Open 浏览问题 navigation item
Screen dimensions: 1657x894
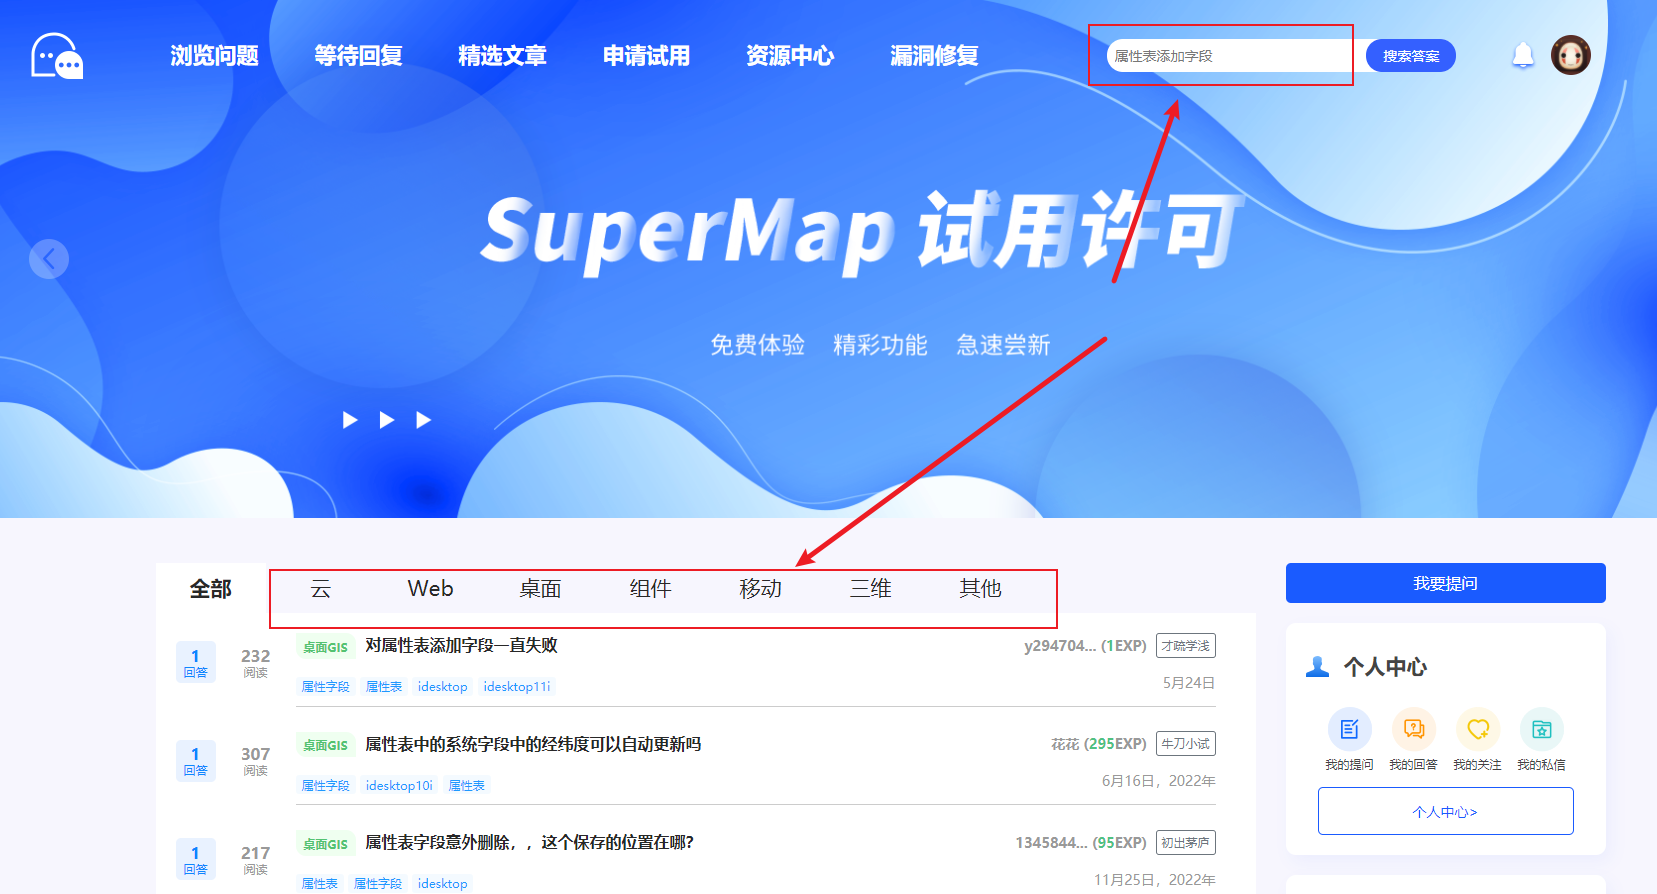click(x=214, y=56)
